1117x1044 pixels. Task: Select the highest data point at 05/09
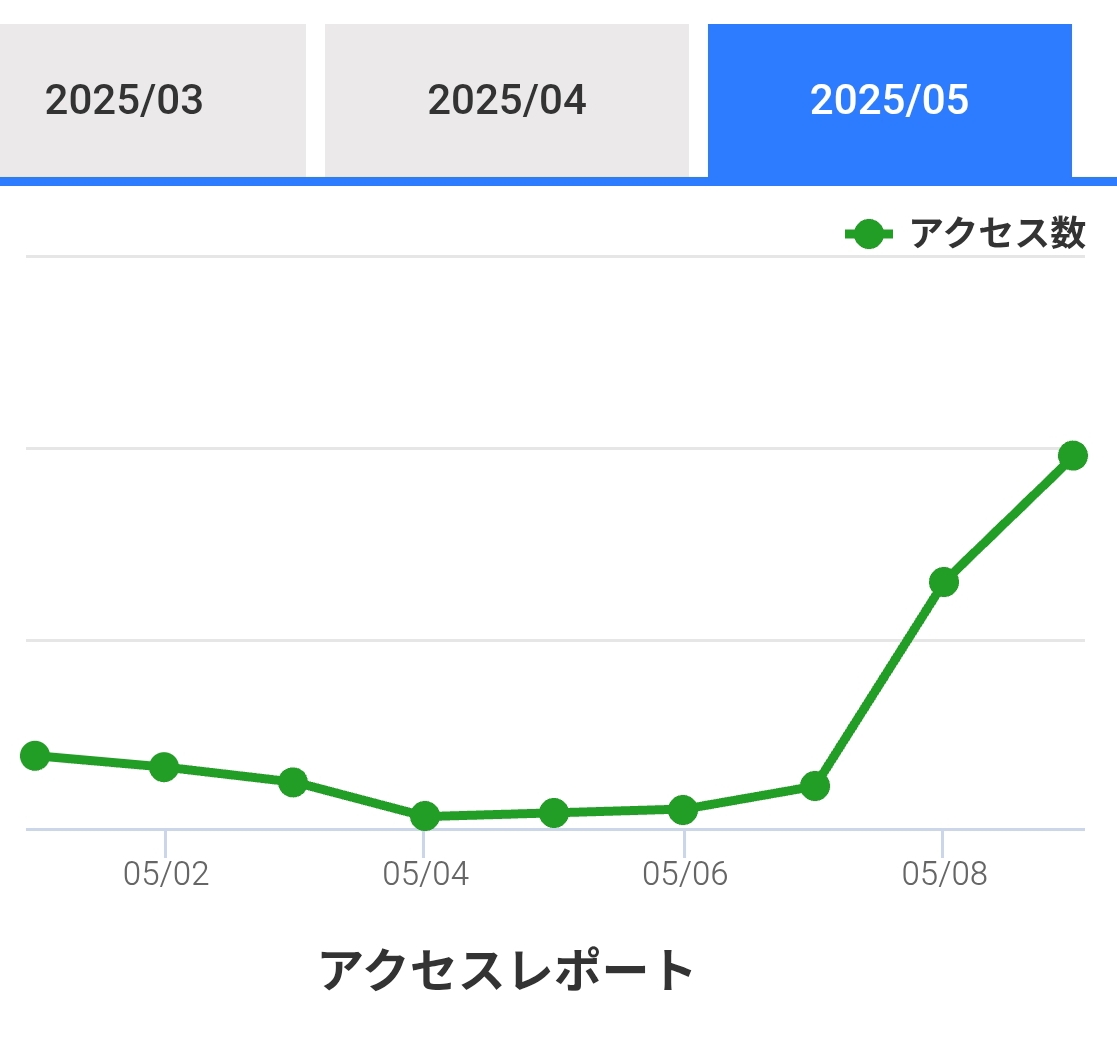1073,455
